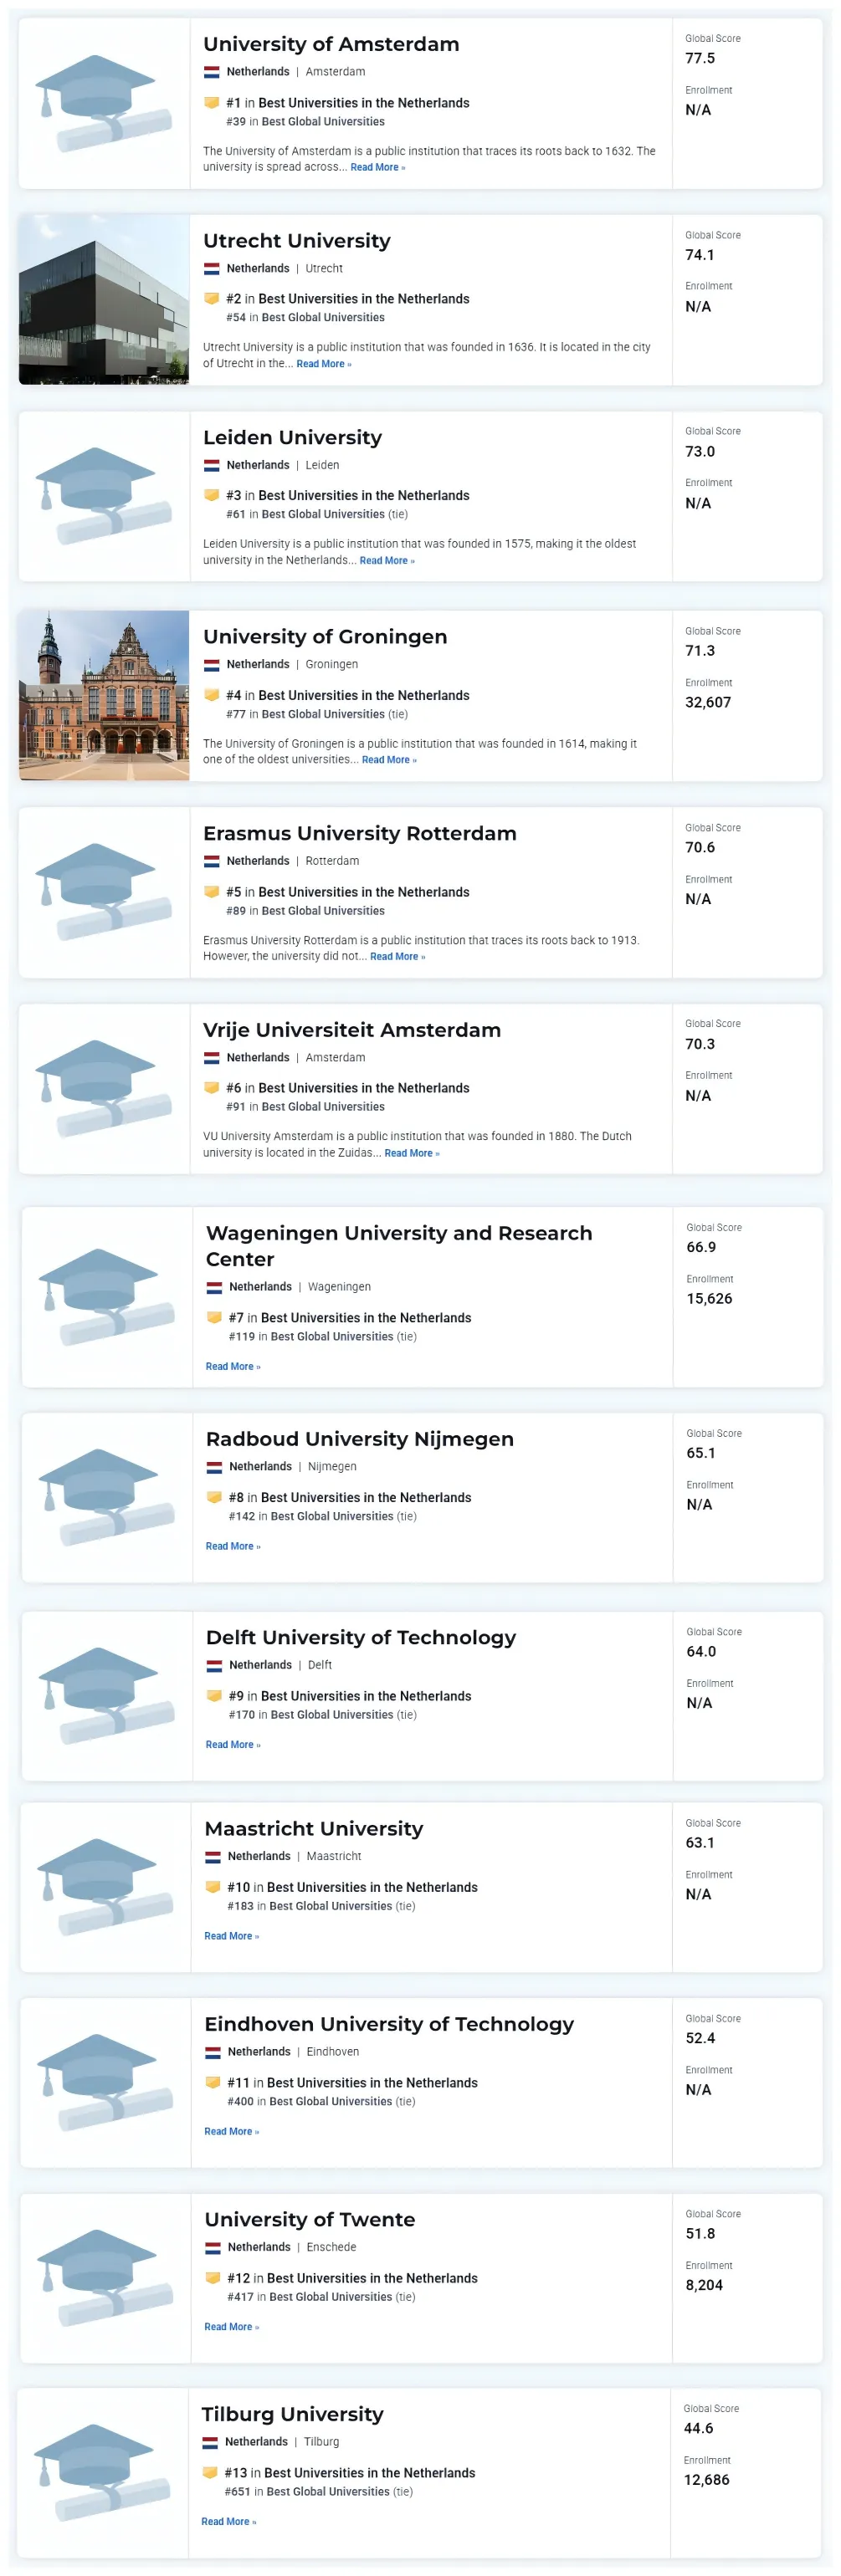Open the University of Groningen building photo
This screenshot has width=841, height=2576.
104,695
